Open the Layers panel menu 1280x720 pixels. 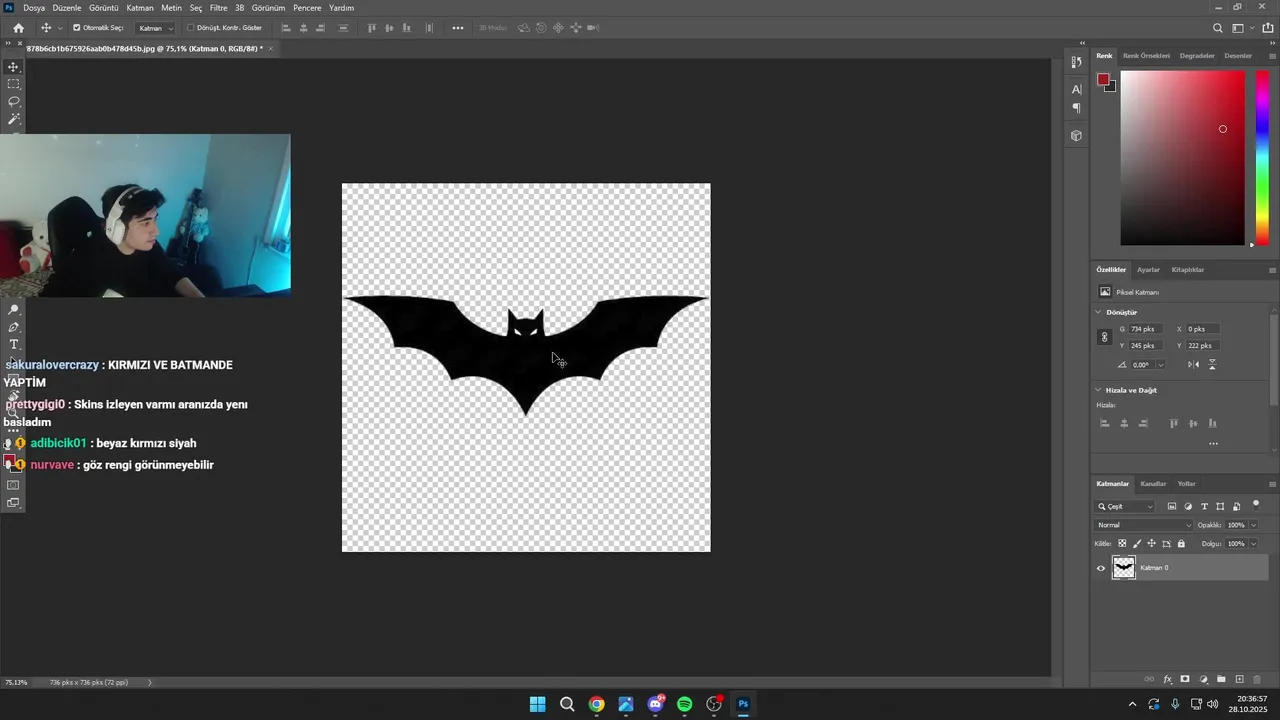1272,484
